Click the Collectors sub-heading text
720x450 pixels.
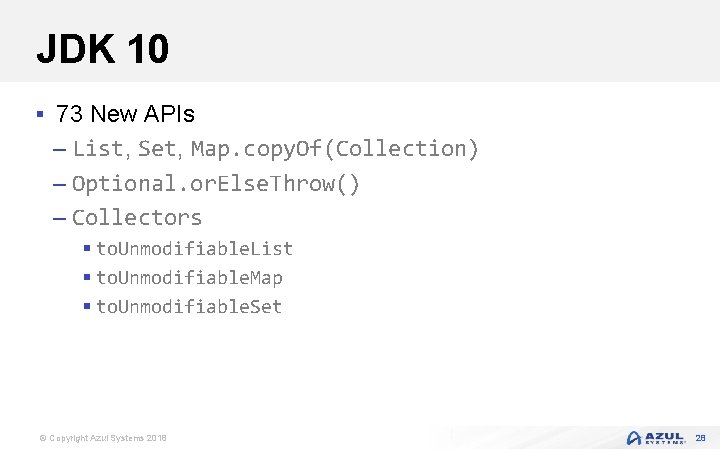(x=137, y=217)
